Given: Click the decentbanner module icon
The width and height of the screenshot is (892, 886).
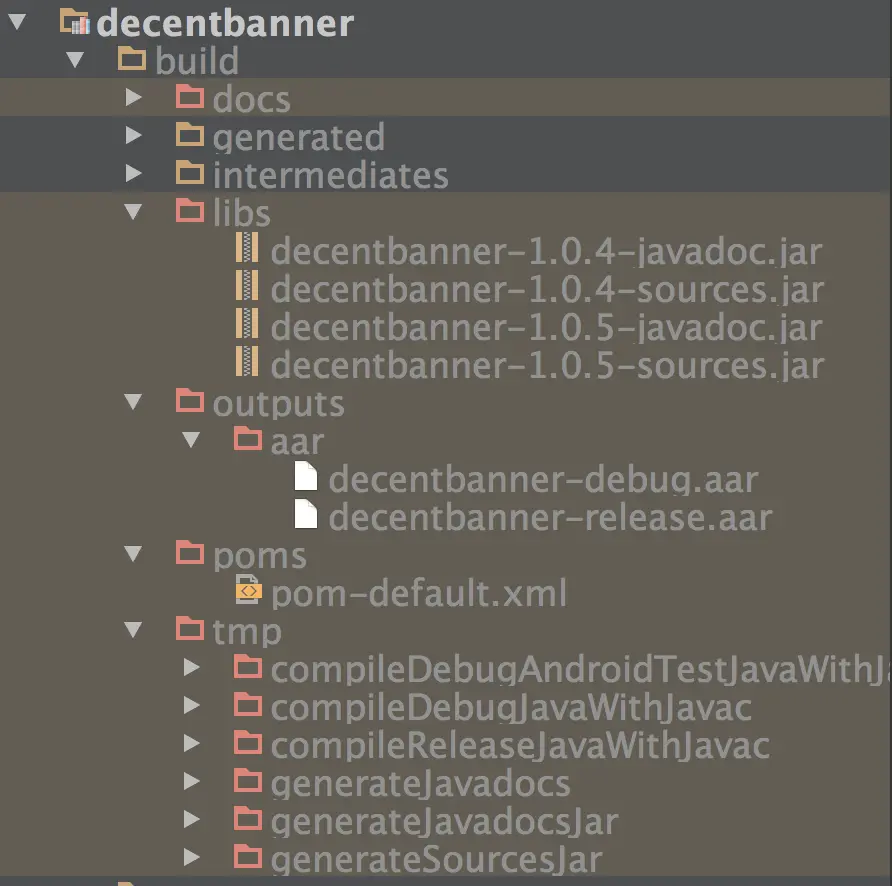Looking at the screenshot, I should [75, 22].
